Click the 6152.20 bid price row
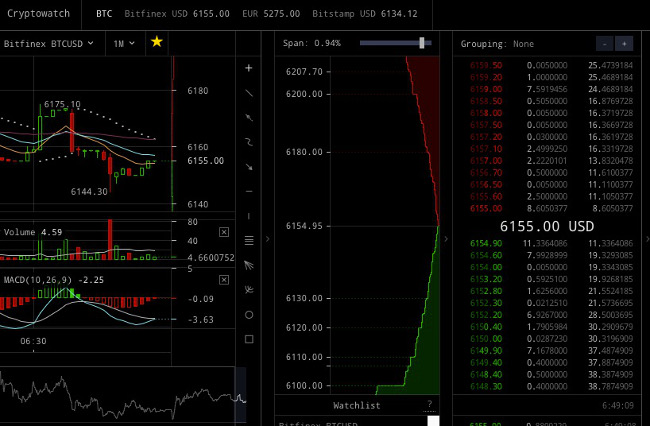 [551, 315]
